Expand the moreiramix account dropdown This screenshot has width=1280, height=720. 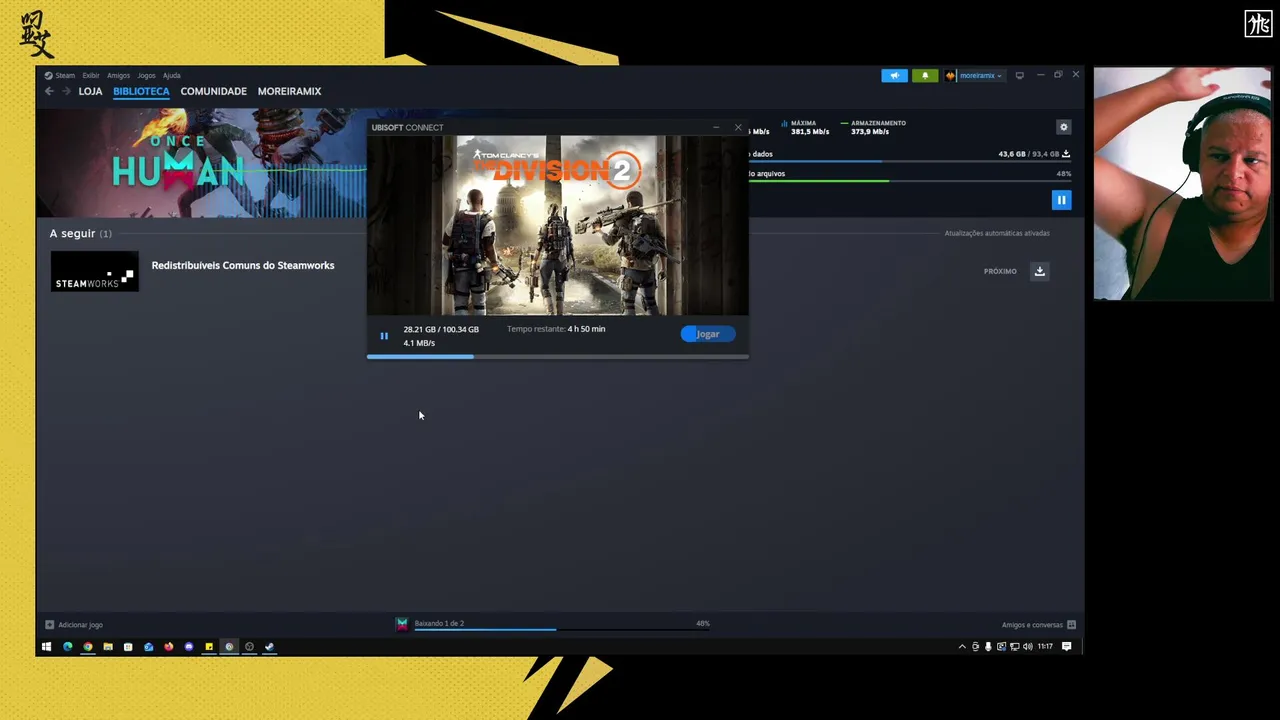point(975,75)
